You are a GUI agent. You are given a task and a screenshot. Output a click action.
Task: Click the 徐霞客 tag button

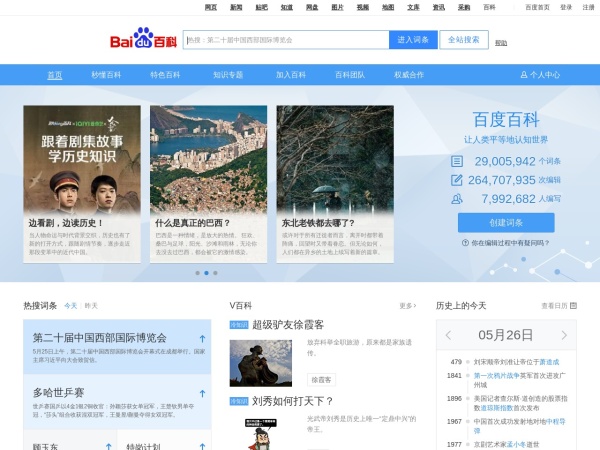[321, 380]
